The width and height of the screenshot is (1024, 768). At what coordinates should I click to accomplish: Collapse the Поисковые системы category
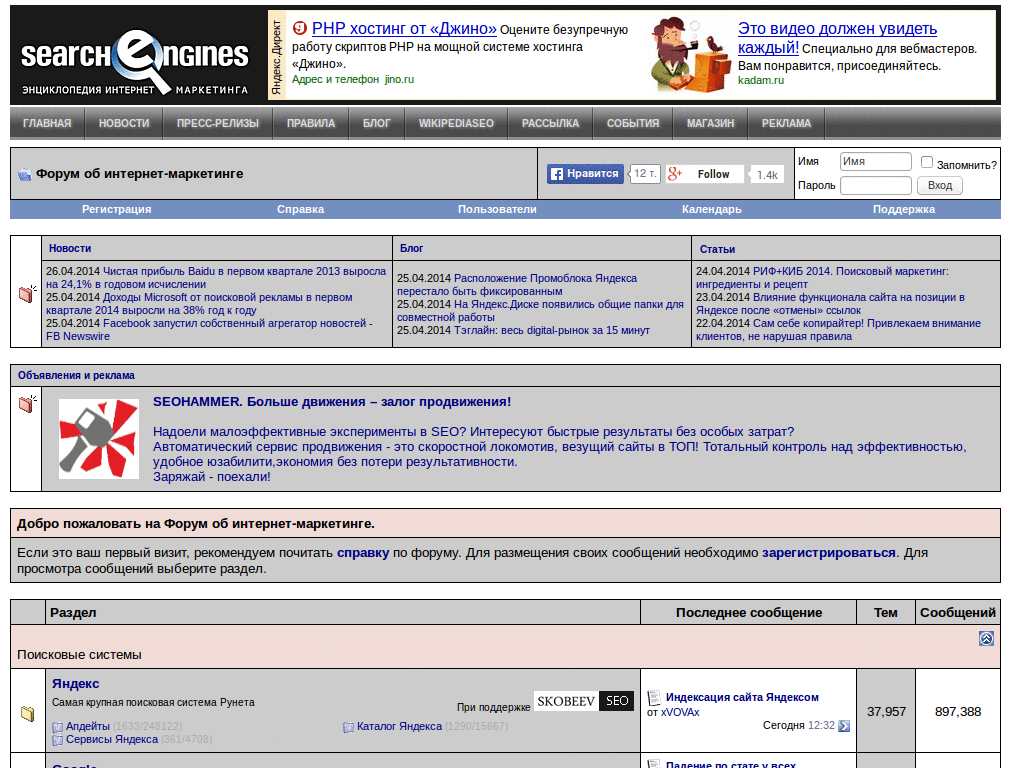[x=986, y=636]
